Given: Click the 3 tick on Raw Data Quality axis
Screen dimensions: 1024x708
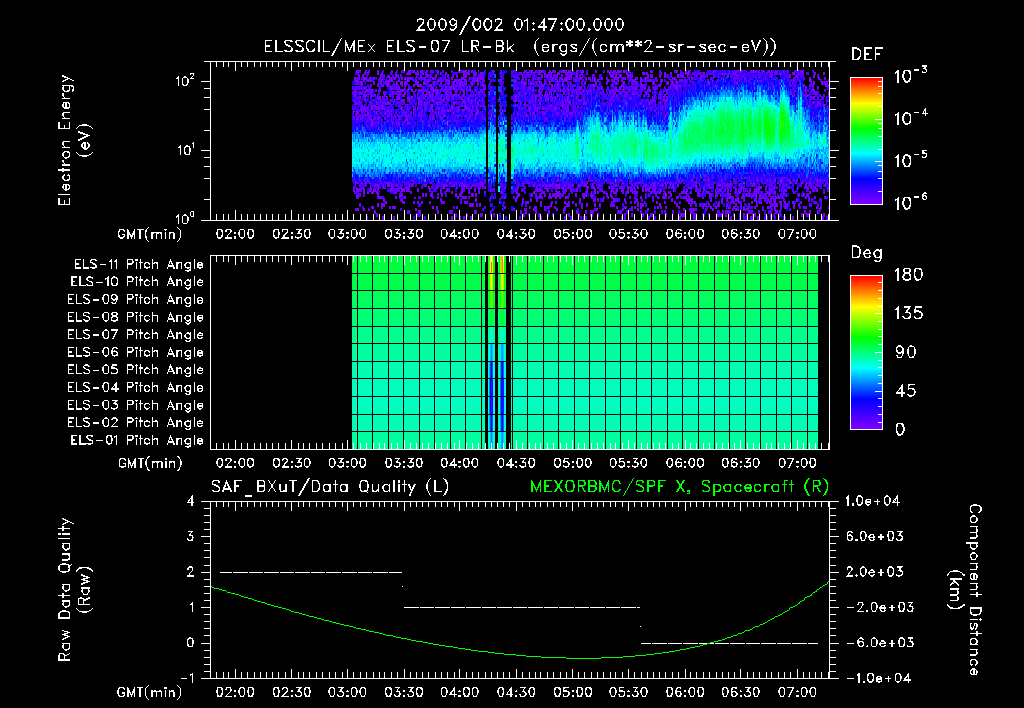Looking at the screenshot, I should pos(191,537).
